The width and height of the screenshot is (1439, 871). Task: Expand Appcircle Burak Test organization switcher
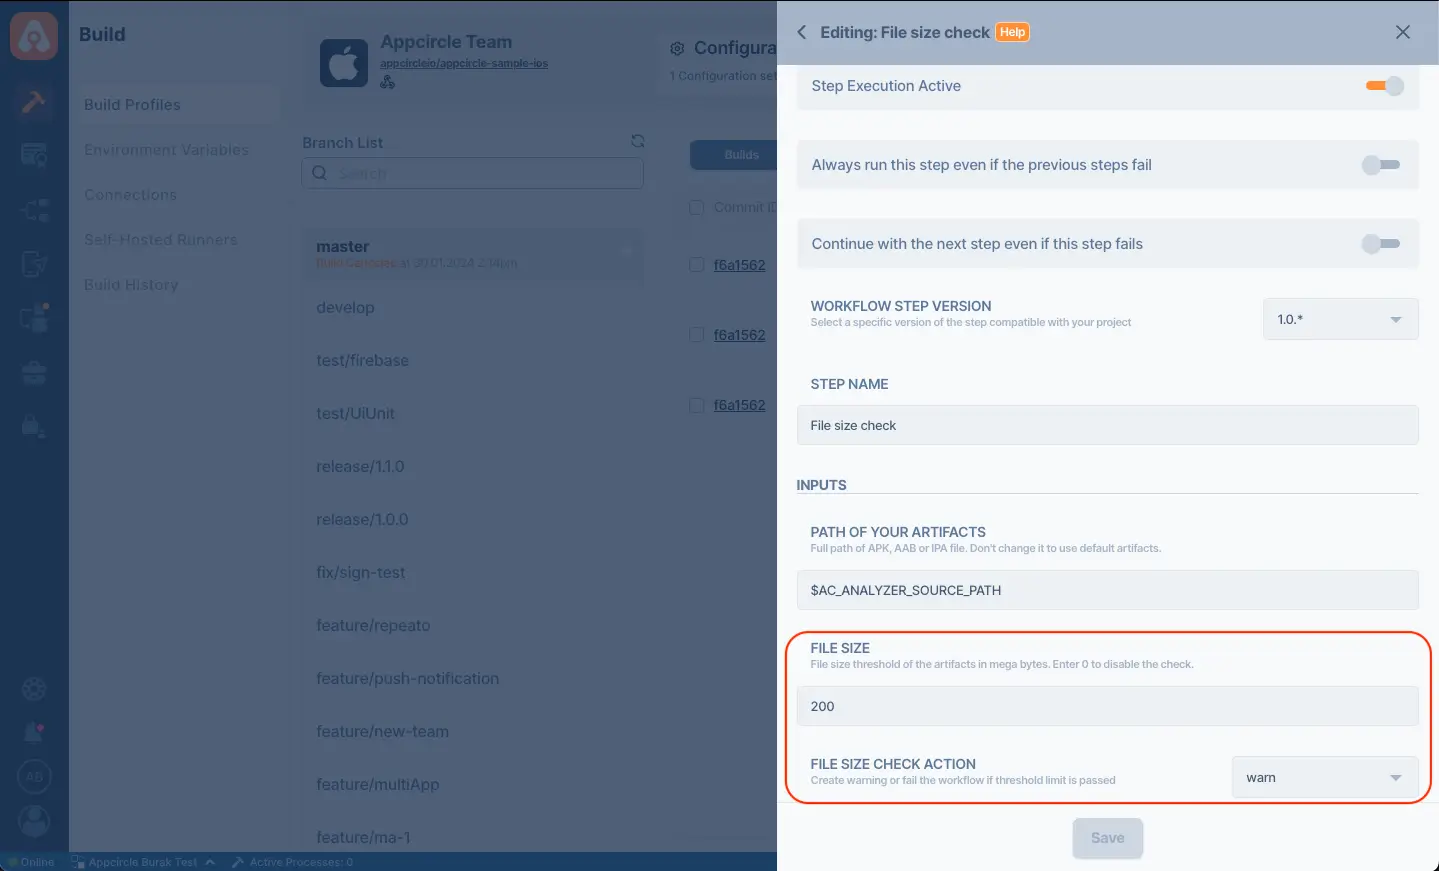(143, 862)
